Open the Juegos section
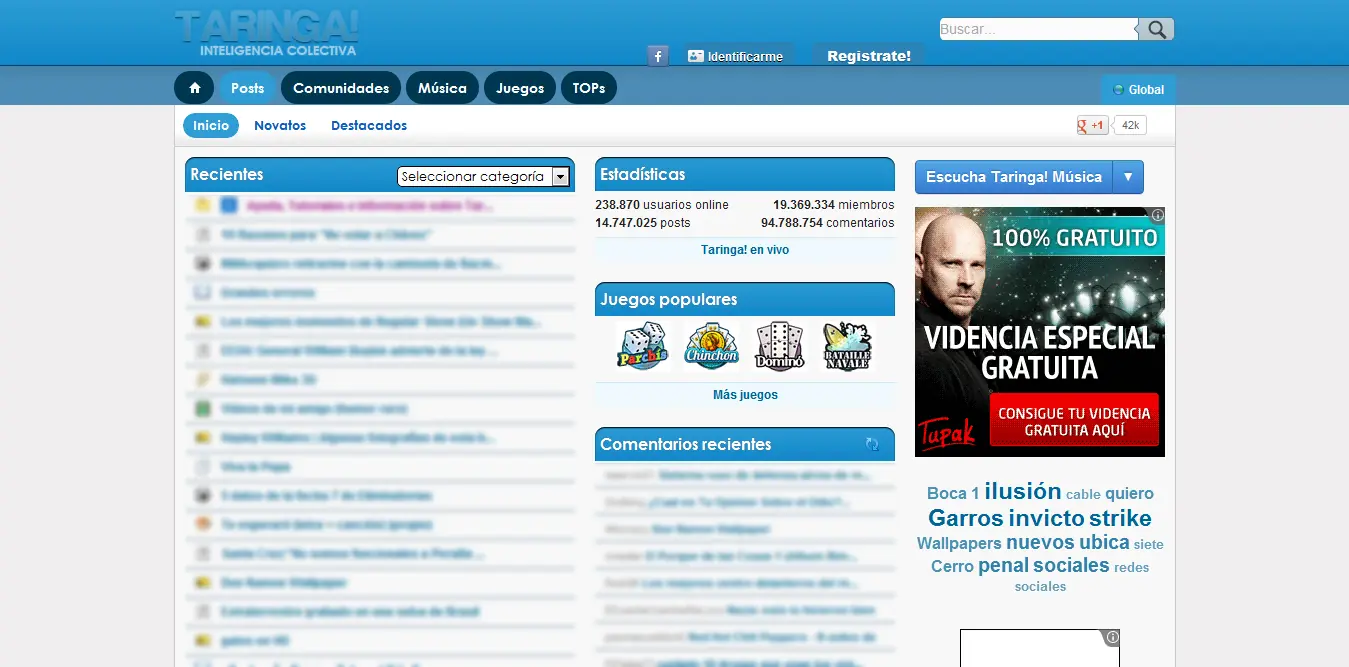The height and width of the screenshot is (667, 1349). 520,88
